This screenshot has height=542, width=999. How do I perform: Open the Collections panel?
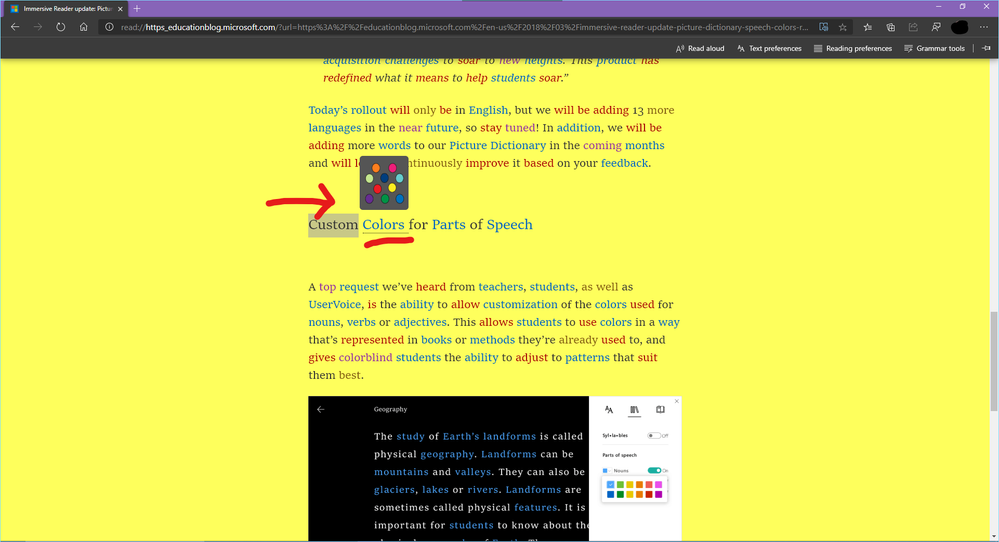coord(891,27)
